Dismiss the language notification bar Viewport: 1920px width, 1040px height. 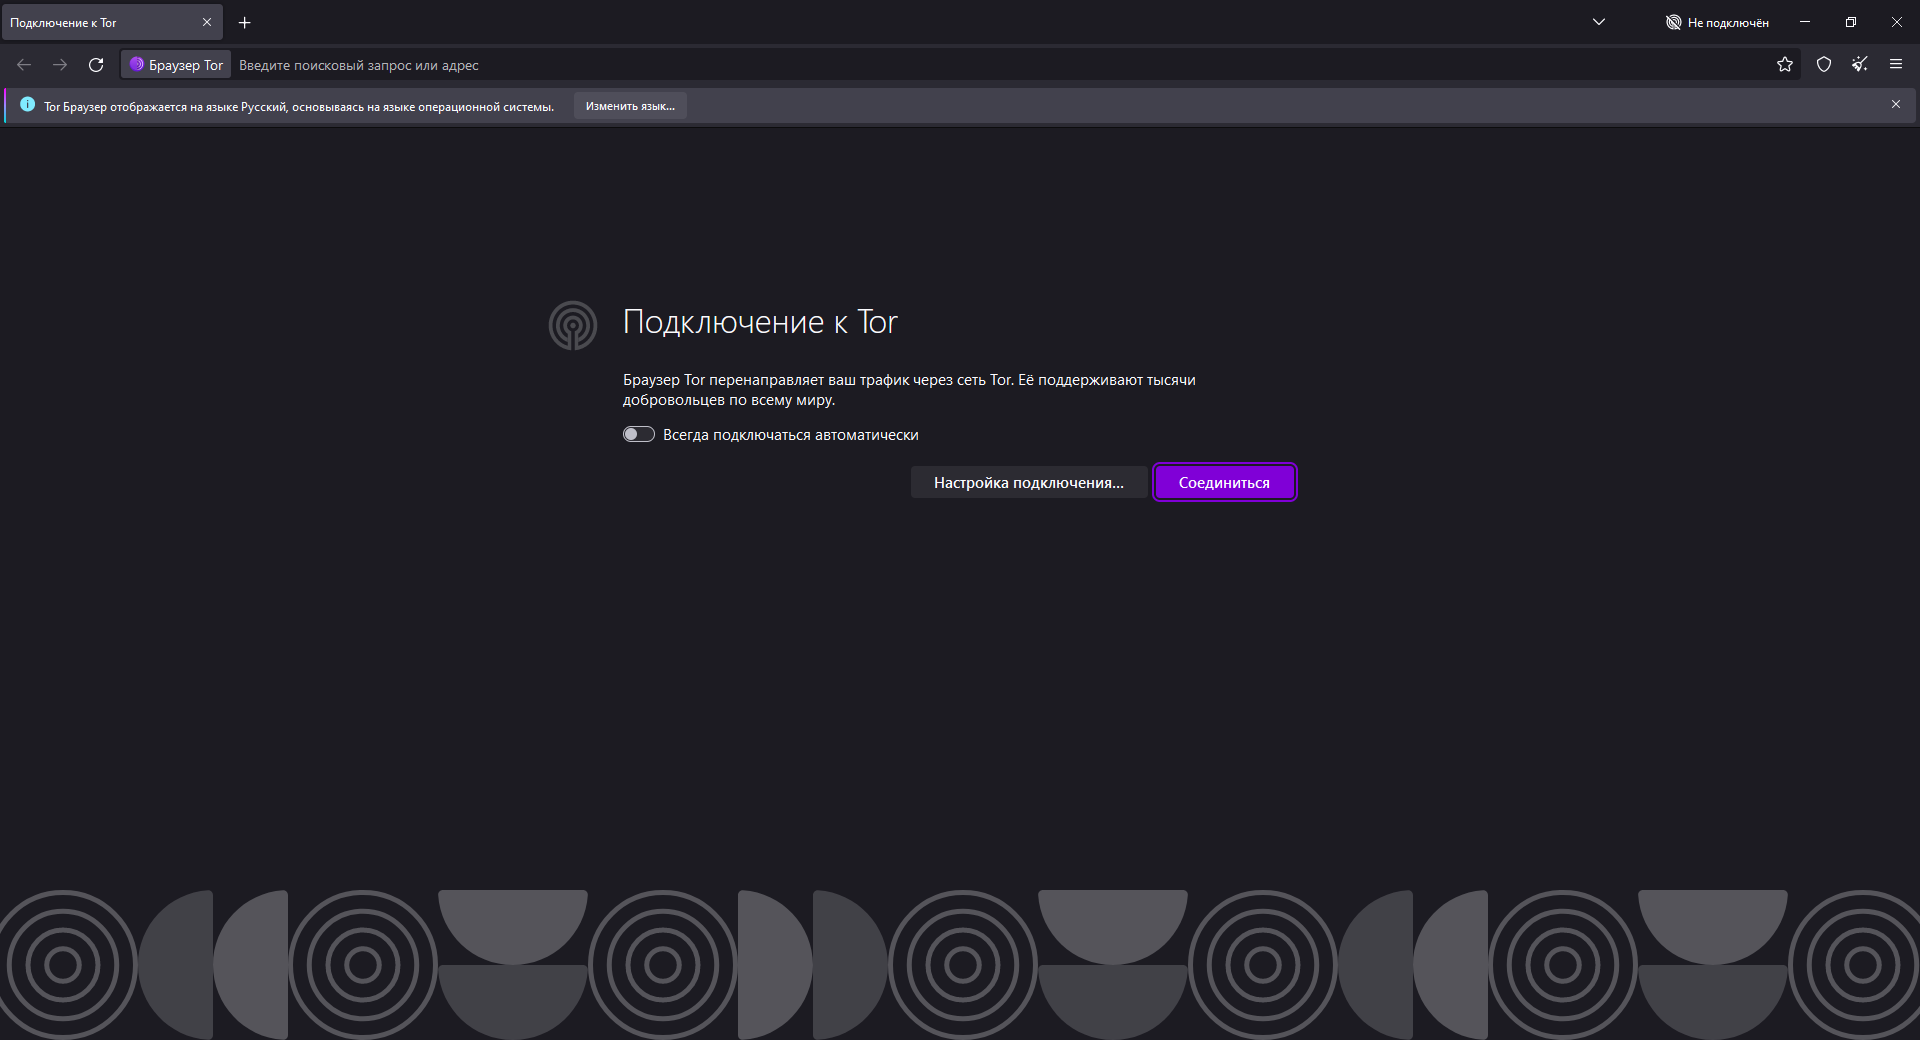tap(1896, 104)
